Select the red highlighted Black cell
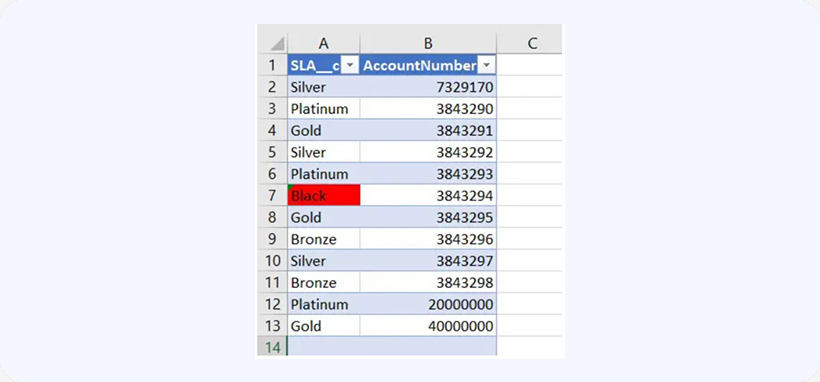 (x=324, y=195)
